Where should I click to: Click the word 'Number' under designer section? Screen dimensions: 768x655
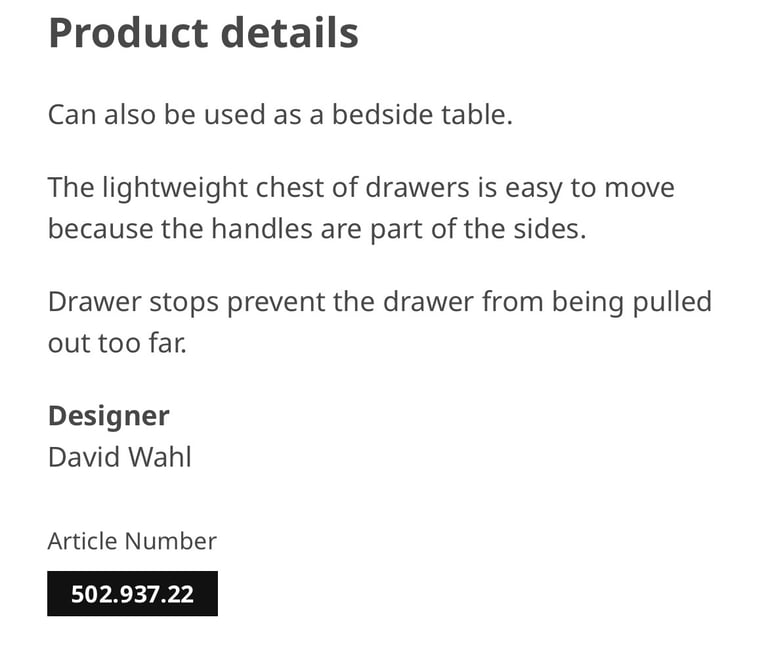[170, 541]
